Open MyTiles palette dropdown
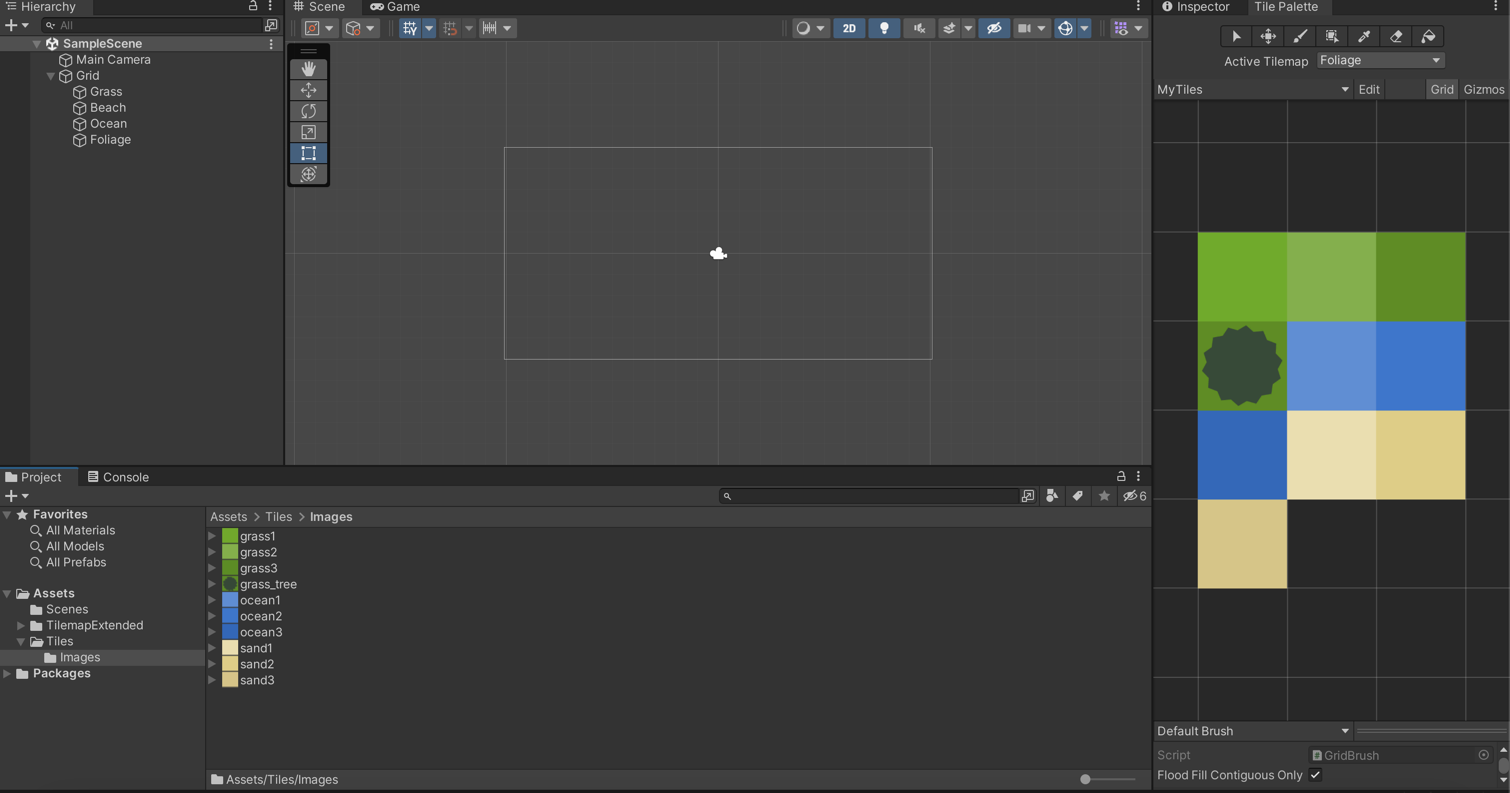 tap(1253, 89)
